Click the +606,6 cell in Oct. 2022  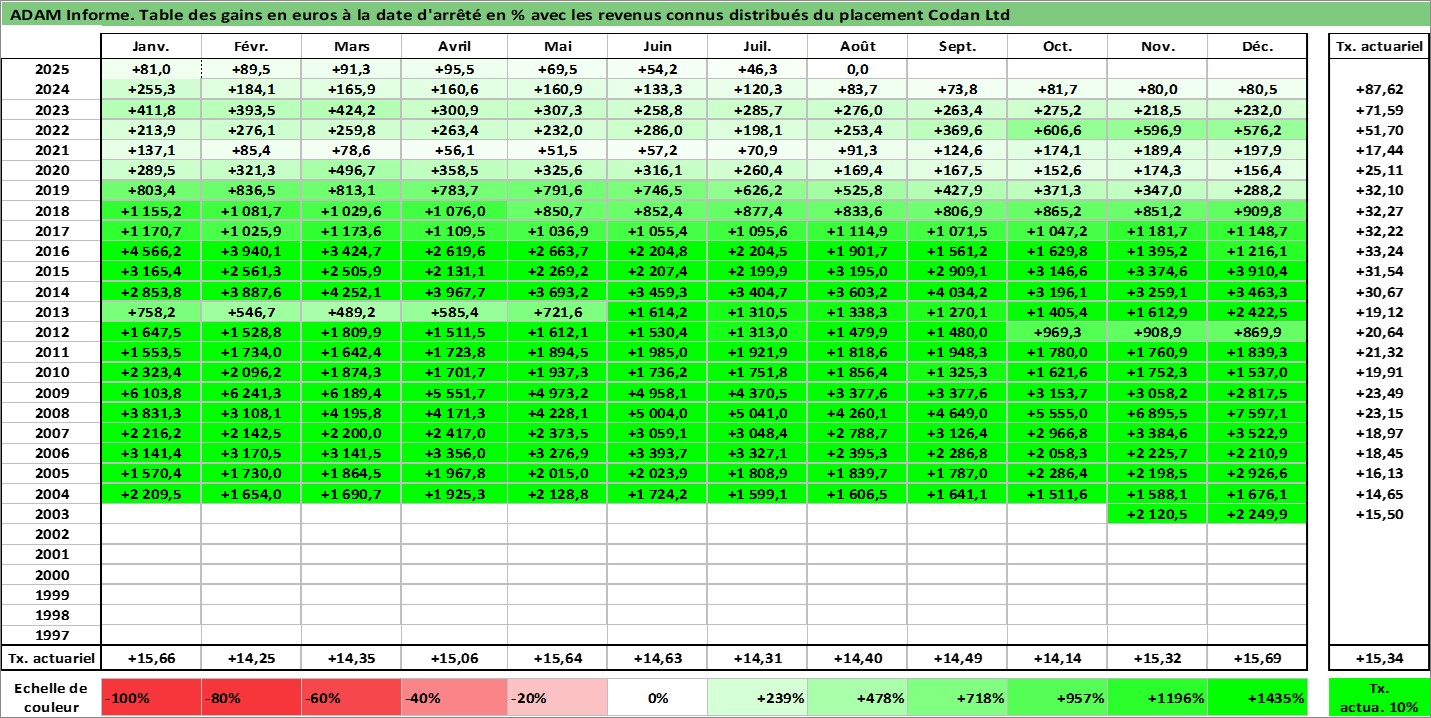1057,131
